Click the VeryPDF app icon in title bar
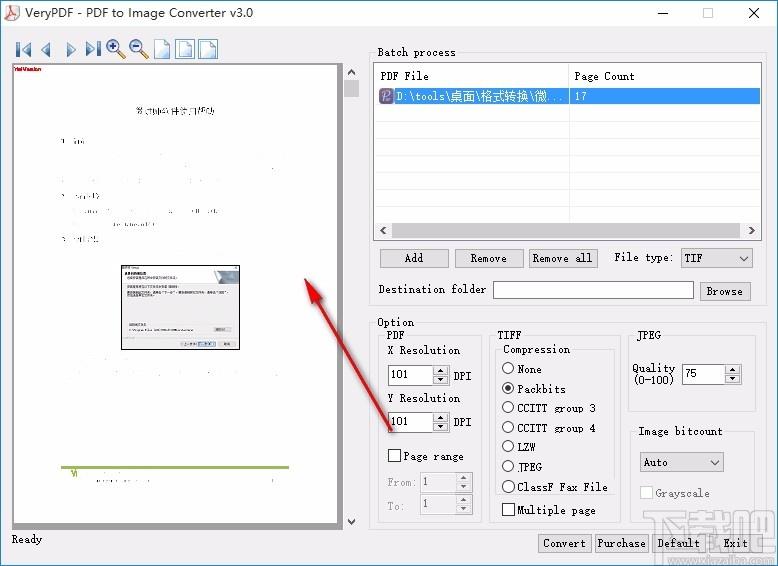 11,12
